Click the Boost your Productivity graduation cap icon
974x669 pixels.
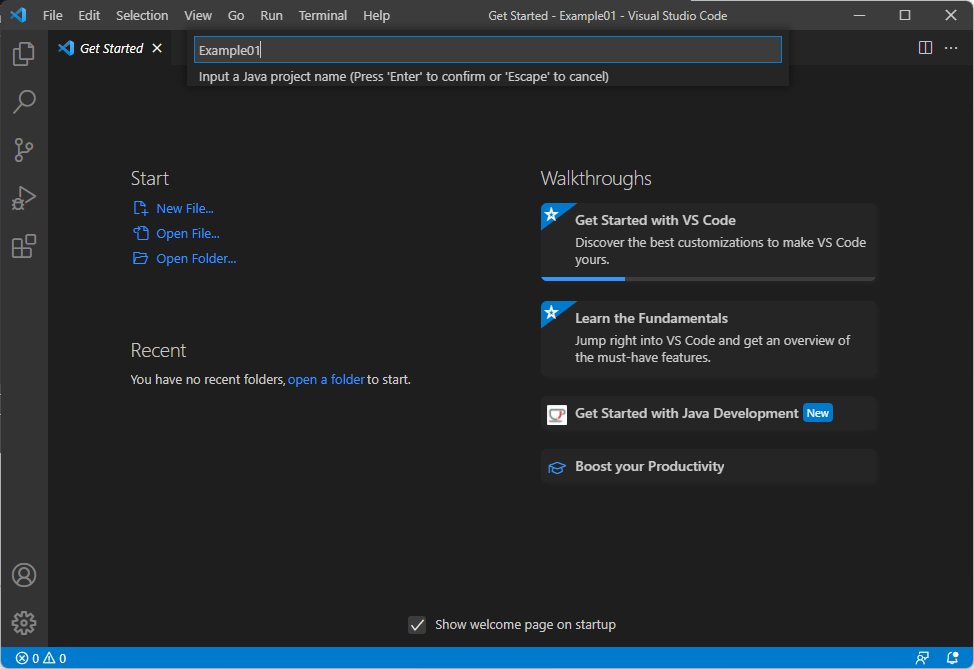pyautogui.click(x=557, y=467)
